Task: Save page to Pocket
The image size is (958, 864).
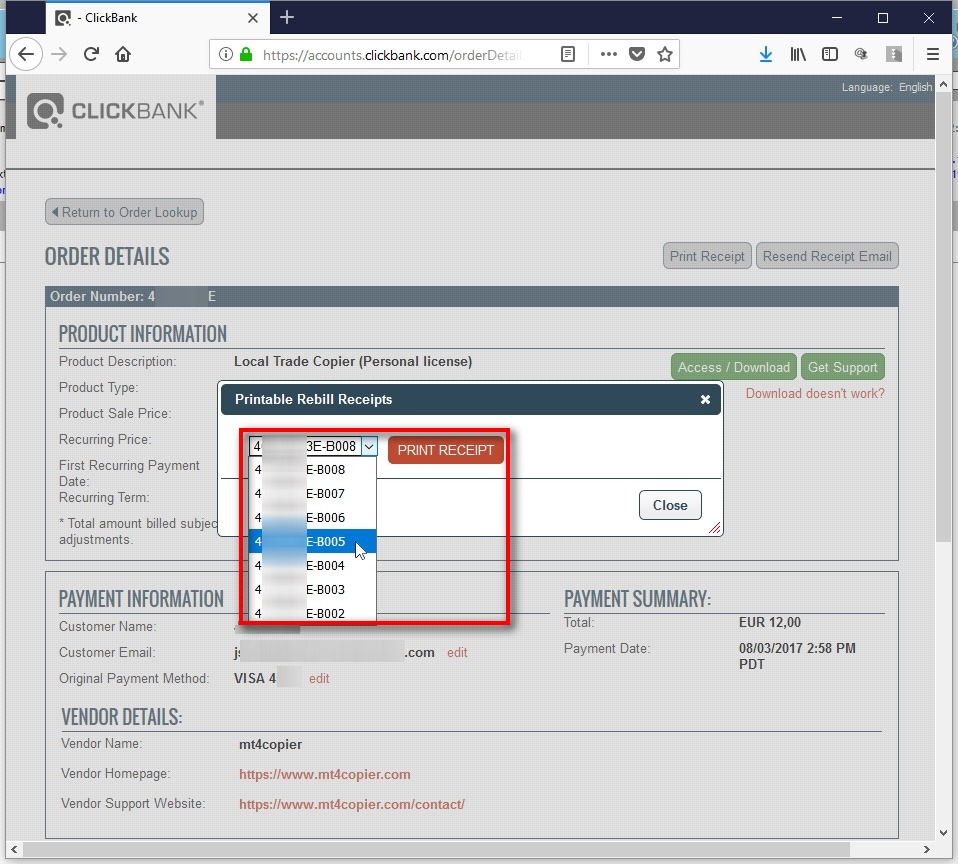Action: point(636,55)
